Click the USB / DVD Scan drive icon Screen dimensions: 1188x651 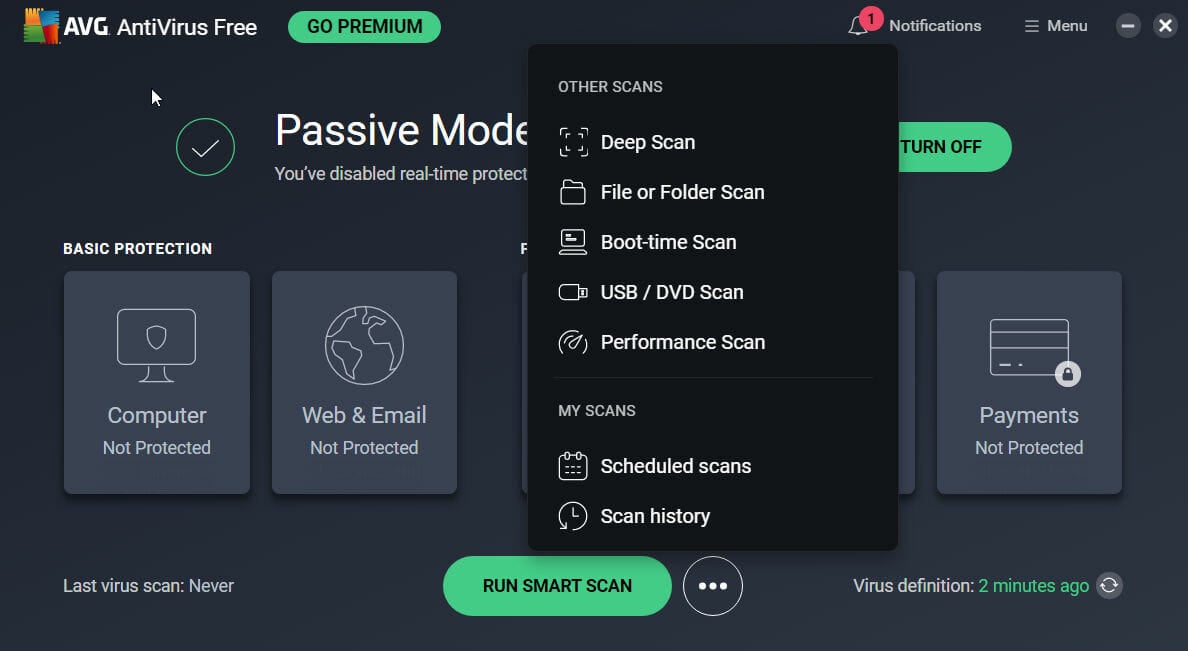point(573,292)
